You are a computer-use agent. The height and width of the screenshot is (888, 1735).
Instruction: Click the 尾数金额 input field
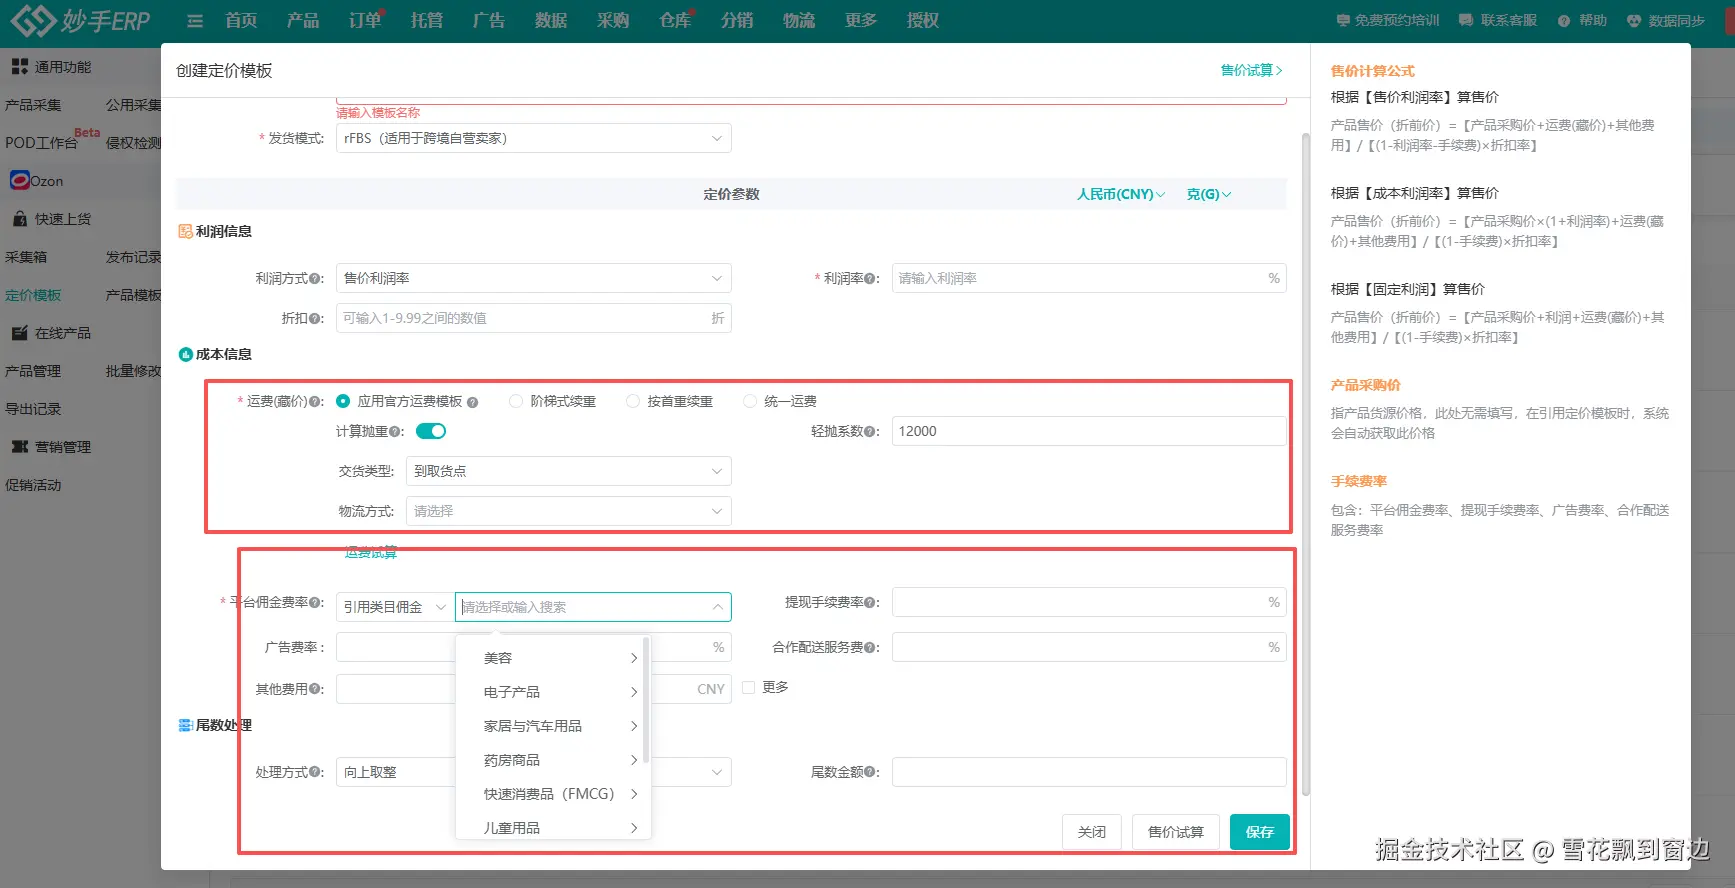pyautogui.click(x=1089, y=772)
